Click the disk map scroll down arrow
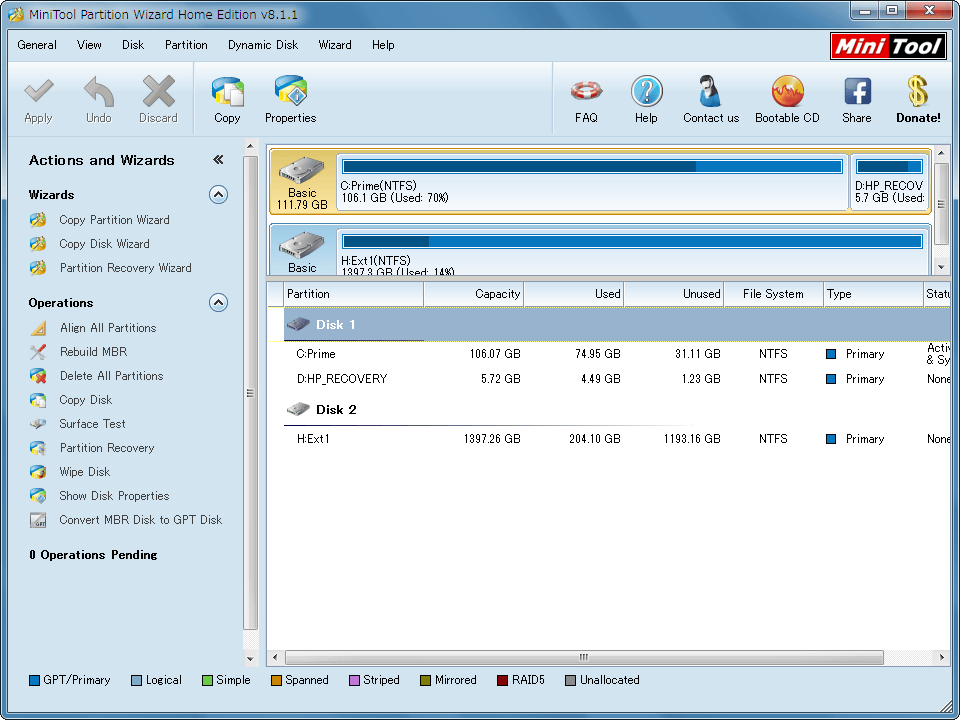Image resolution: width=960 pixels, height=720 pixels. click(941, 267)
